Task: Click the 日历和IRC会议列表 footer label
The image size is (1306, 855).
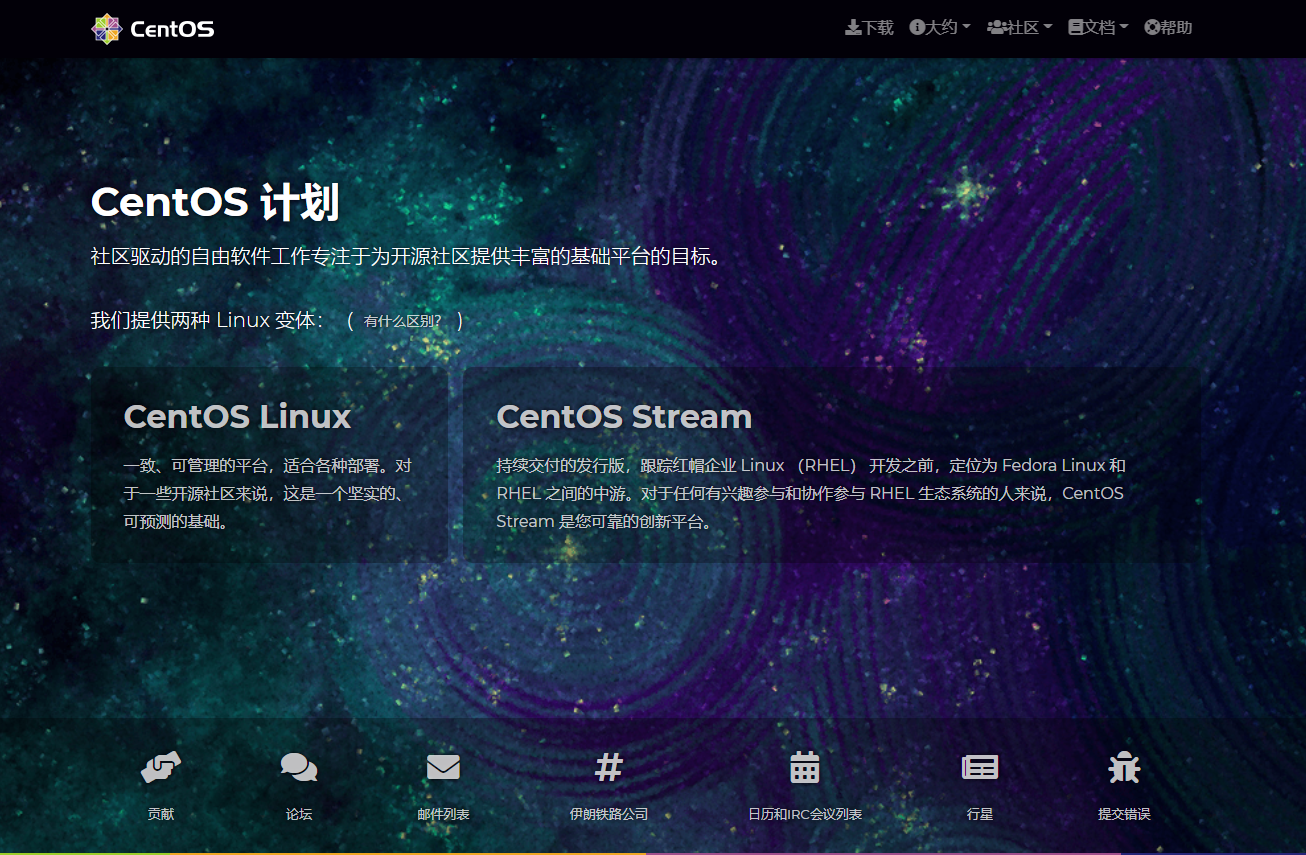Action: click(x=805, y=814)
